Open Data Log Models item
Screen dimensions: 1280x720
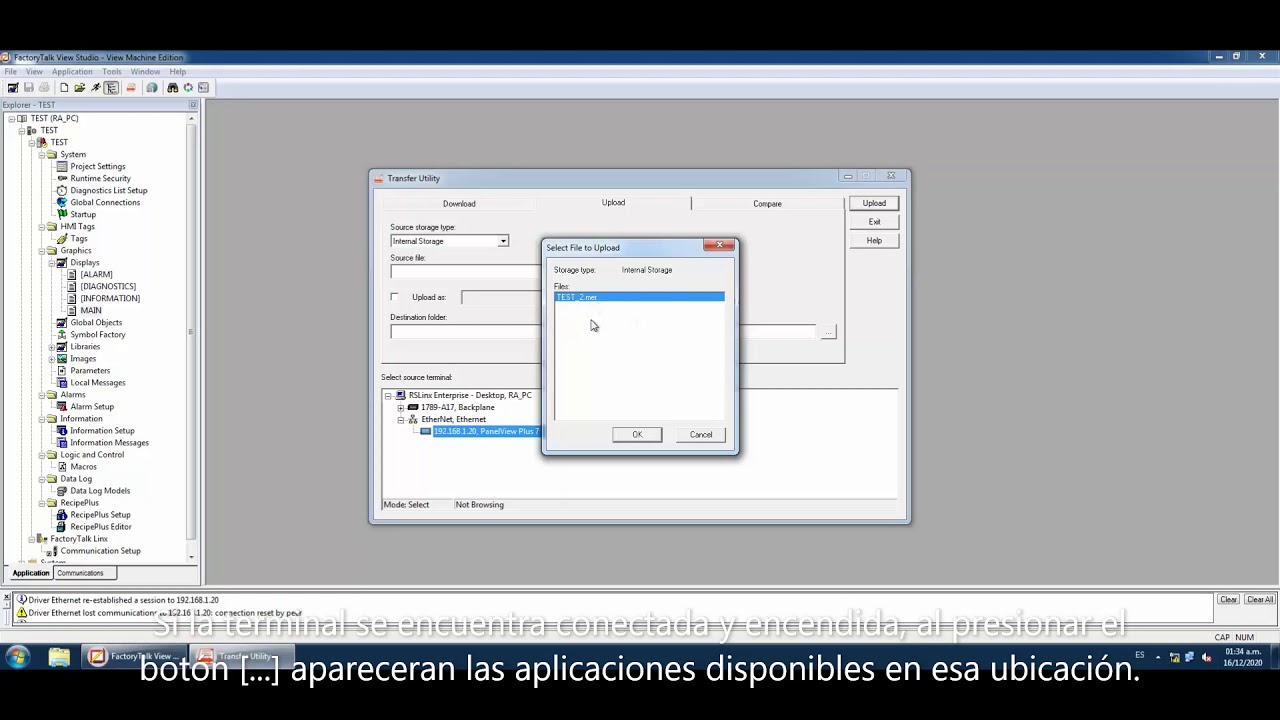pyautogui.click(x=100, y=490)
